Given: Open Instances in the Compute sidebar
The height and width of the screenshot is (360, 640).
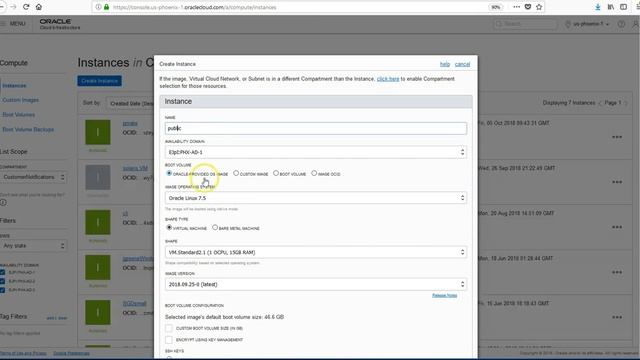Looking at the screenshot, I should 14,86.
